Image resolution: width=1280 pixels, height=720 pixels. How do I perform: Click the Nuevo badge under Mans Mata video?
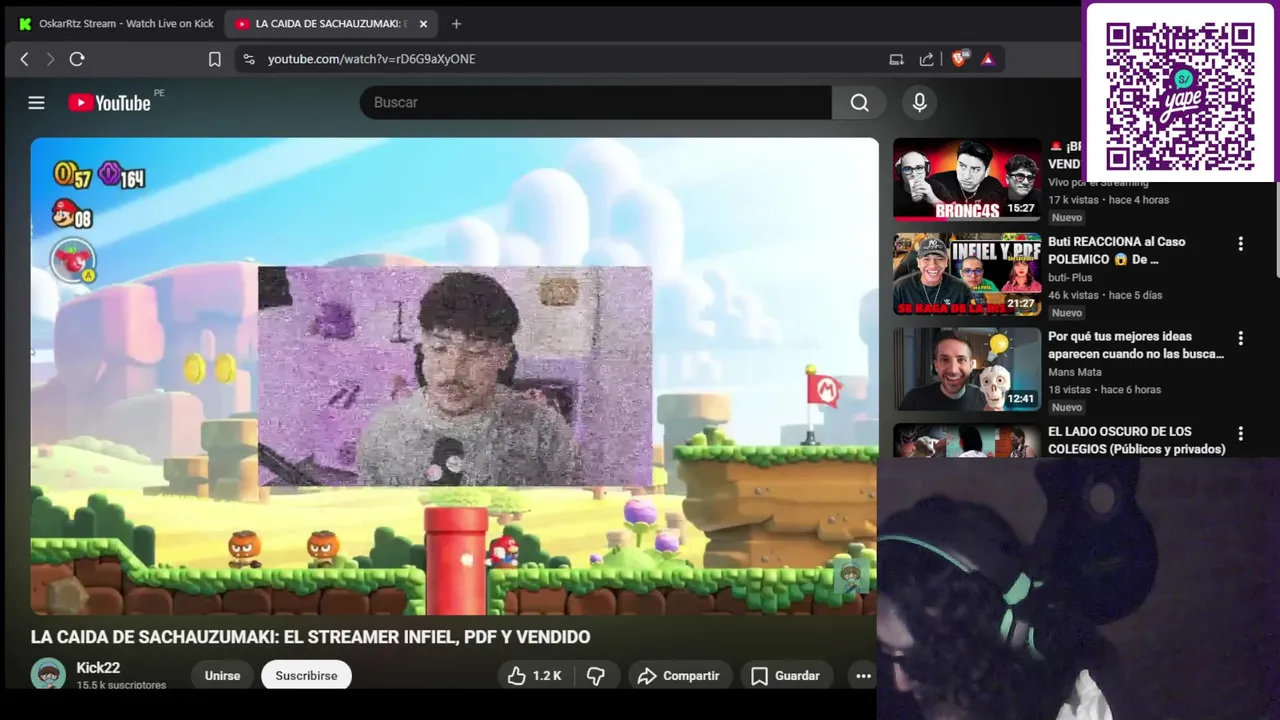click(x=1067, y=407)
